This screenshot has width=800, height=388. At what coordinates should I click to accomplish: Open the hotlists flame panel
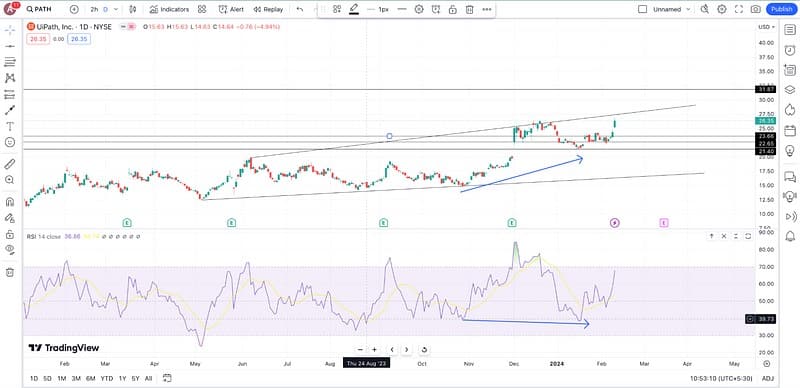(790, 110)
